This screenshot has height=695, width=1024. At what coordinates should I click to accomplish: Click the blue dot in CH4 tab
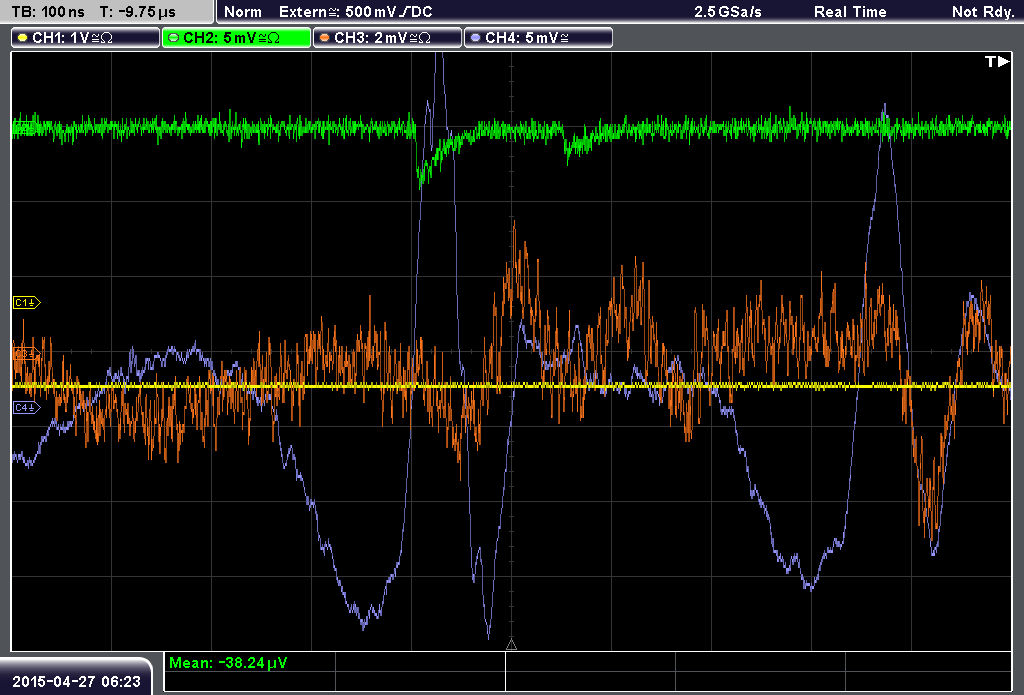[475, 38]
